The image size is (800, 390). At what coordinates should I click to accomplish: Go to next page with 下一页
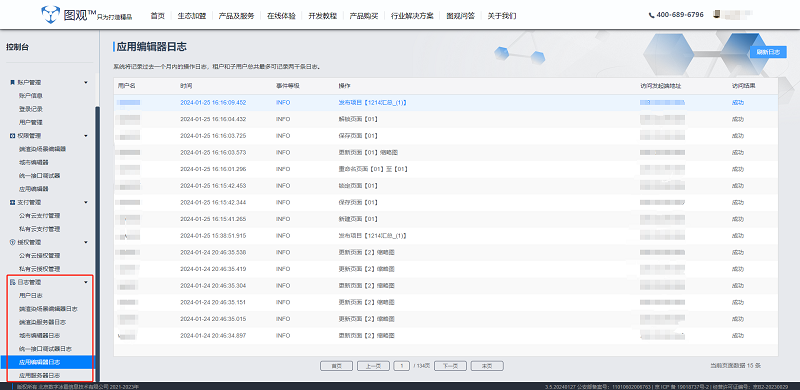pyautogui.click(x=450, y=366)
